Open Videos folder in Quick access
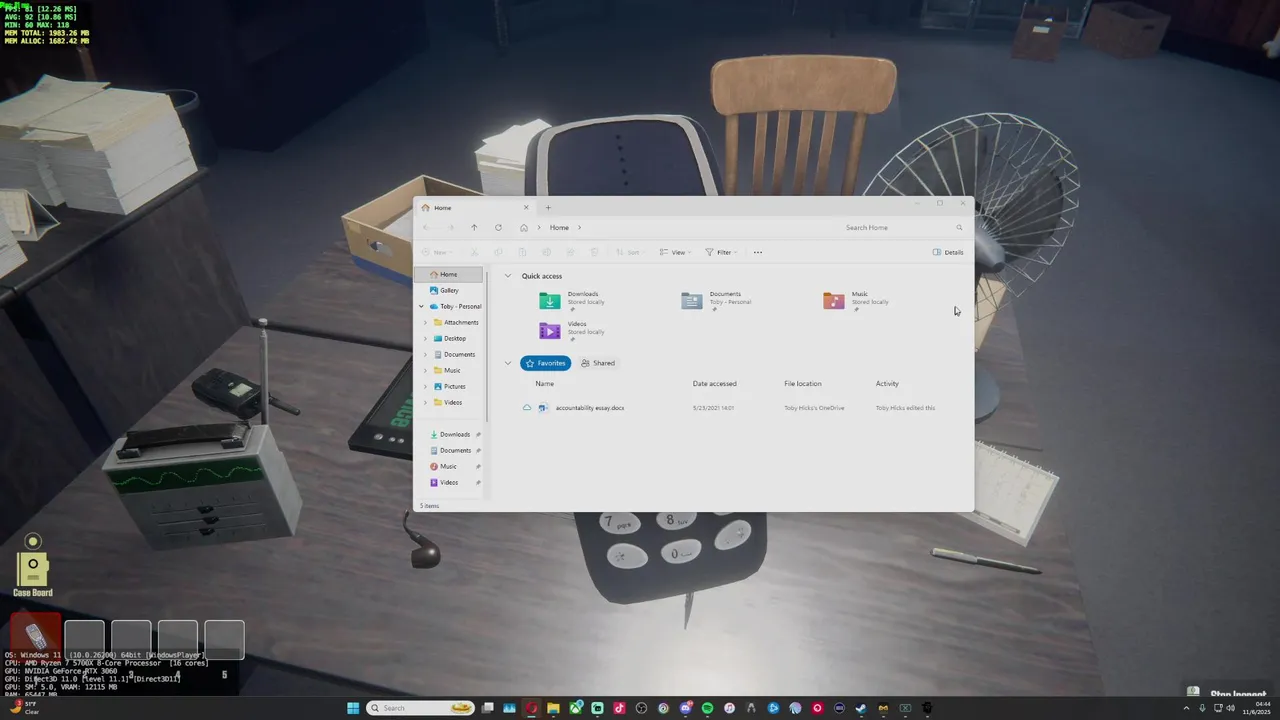 [x=574, y=331]
